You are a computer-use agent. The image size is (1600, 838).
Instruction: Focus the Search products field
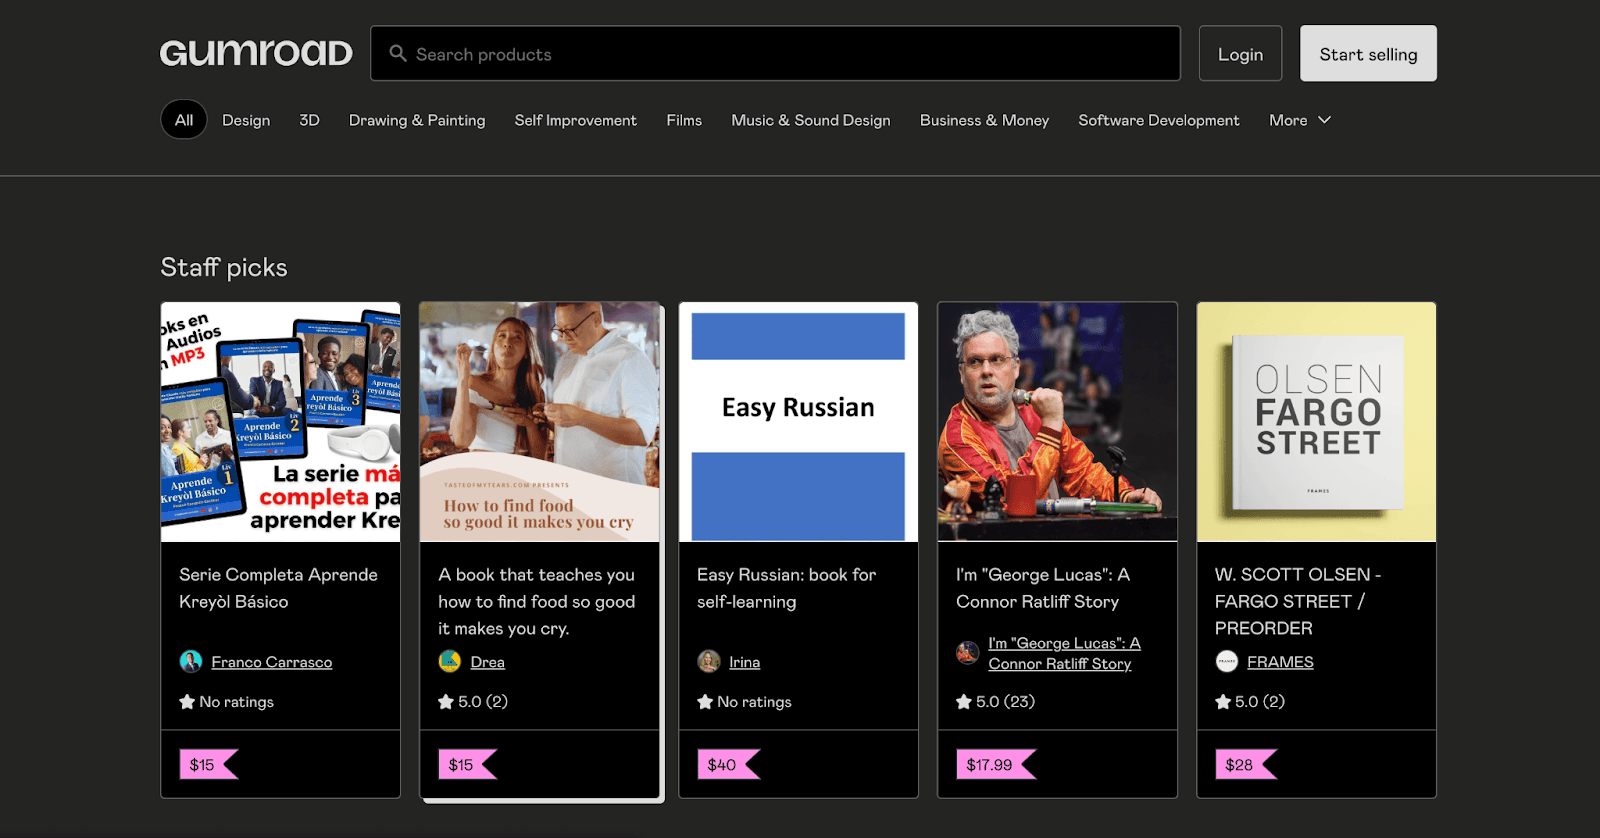pyautogui.click(x=775, y=54)
